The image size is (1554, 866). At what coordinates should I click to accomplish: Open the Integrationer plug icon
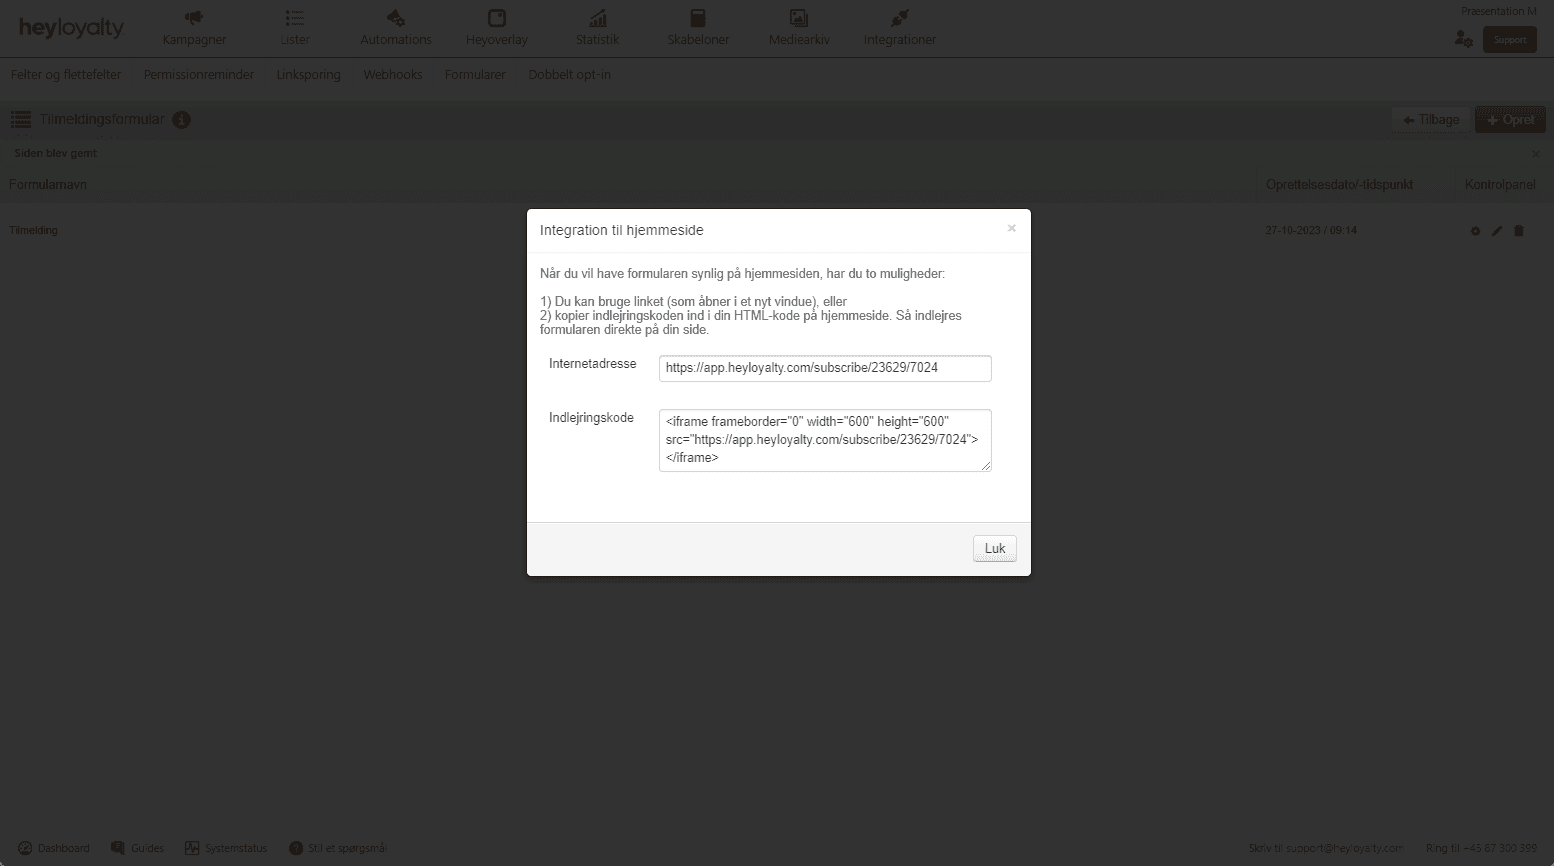(899, 18)
